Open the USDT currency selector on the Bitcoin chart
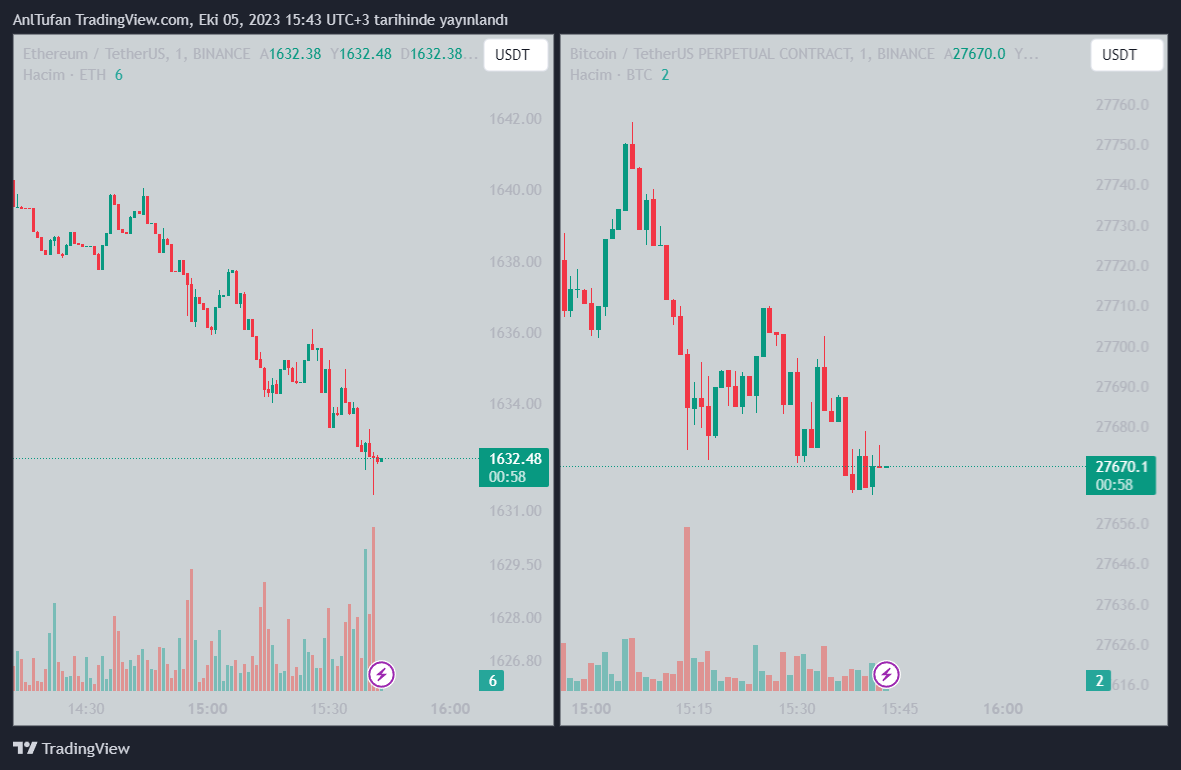Viewport: 1181px width, 770px height. pos(1126,55)
